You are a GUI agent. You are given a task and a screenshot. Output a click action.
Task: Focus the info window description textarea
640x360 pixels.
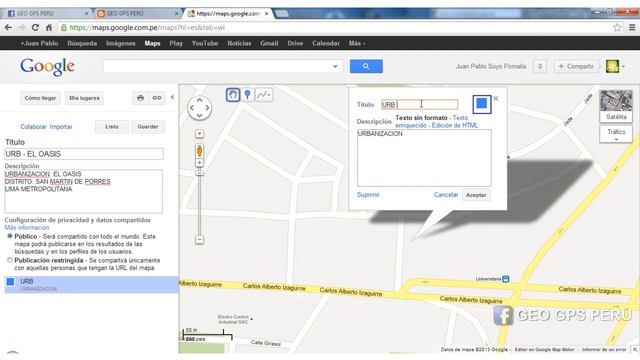pos(424,158)
